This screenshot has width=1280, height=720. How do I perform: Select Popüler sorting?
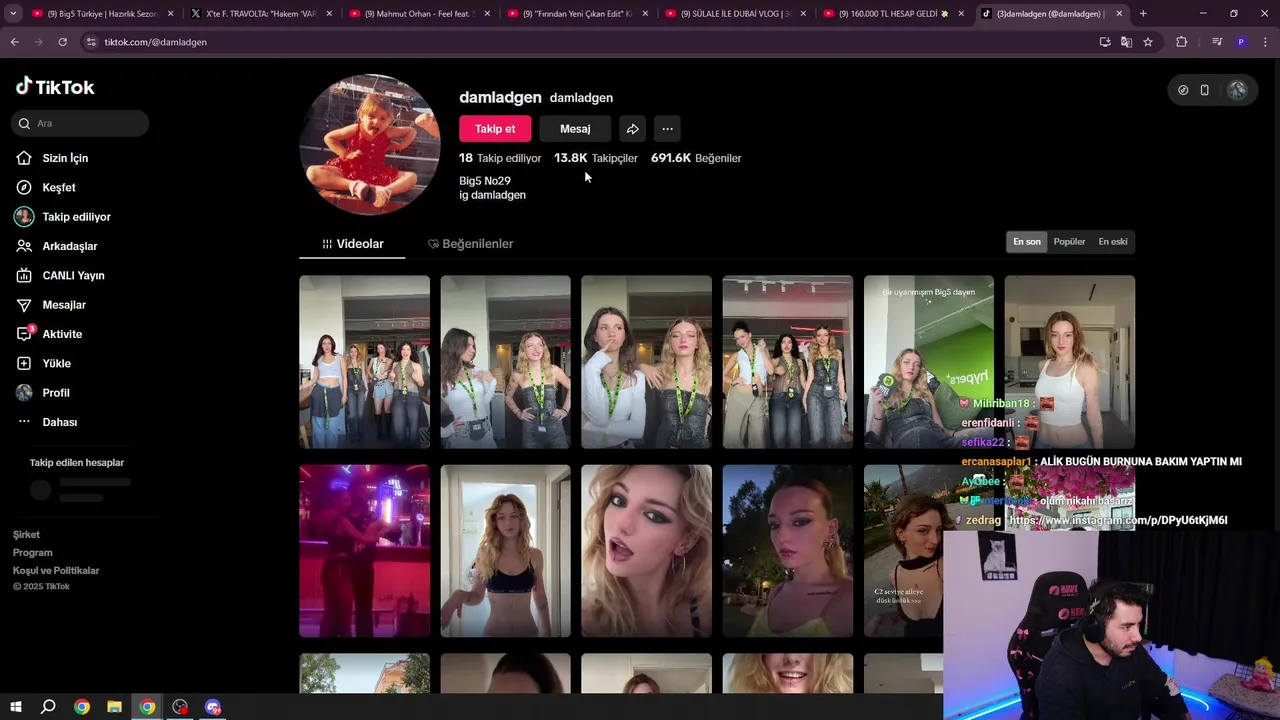tap(1069, 241)
